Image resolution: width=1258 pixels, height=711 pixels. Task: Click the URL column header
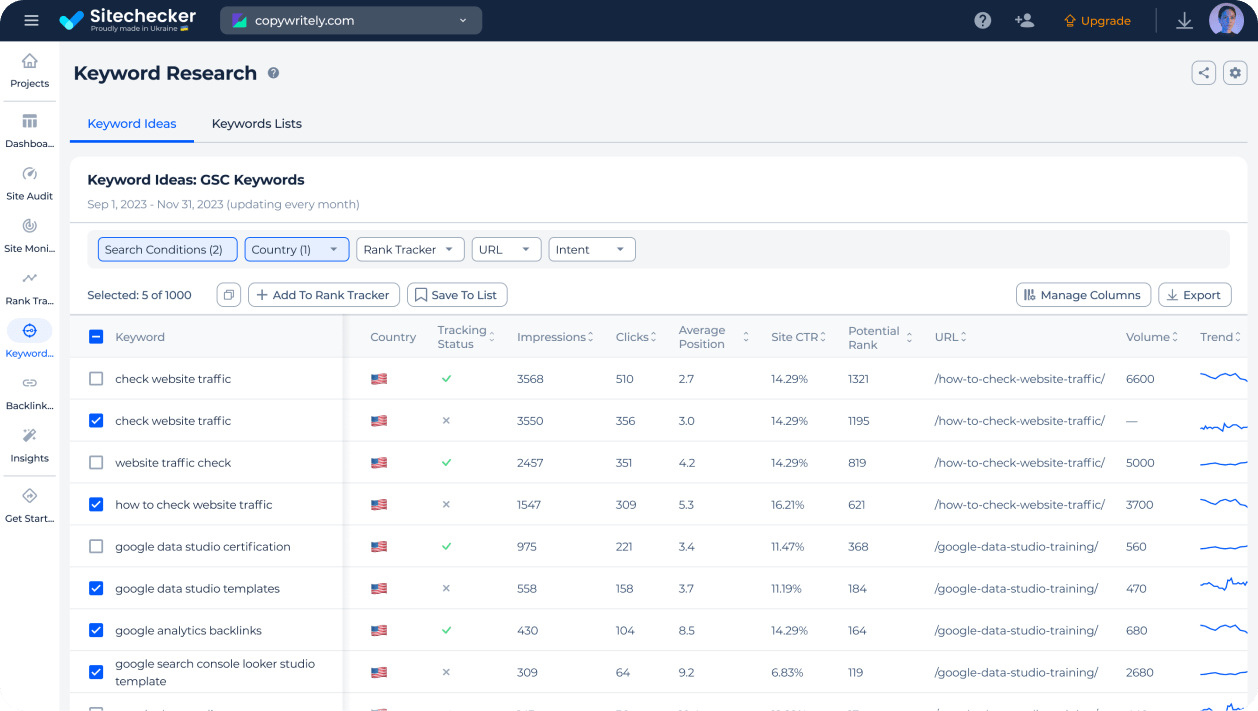pos(951,337)
